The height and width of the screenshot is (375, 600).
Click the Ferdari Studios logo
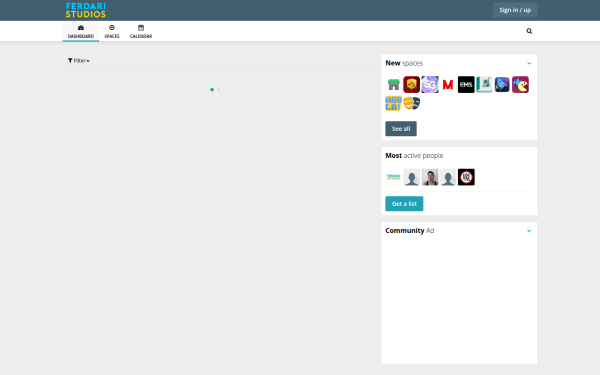(85, 10)
